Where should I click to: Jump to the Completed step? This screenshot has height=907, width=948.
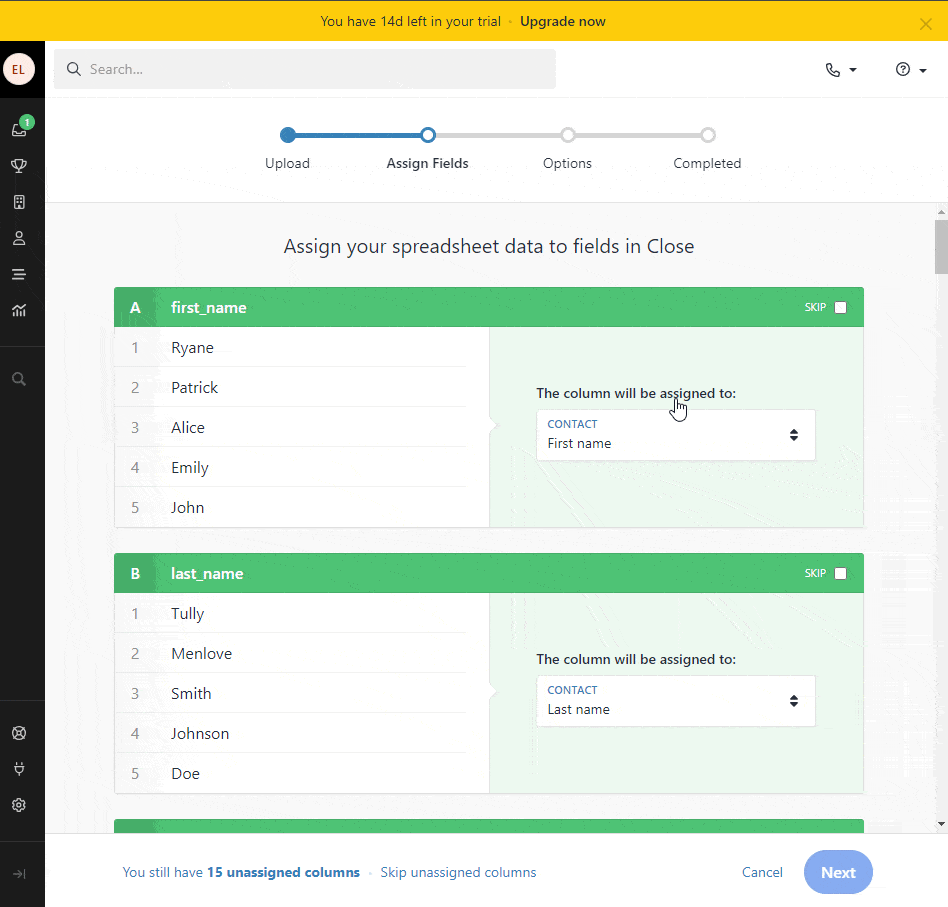point(707,163)
